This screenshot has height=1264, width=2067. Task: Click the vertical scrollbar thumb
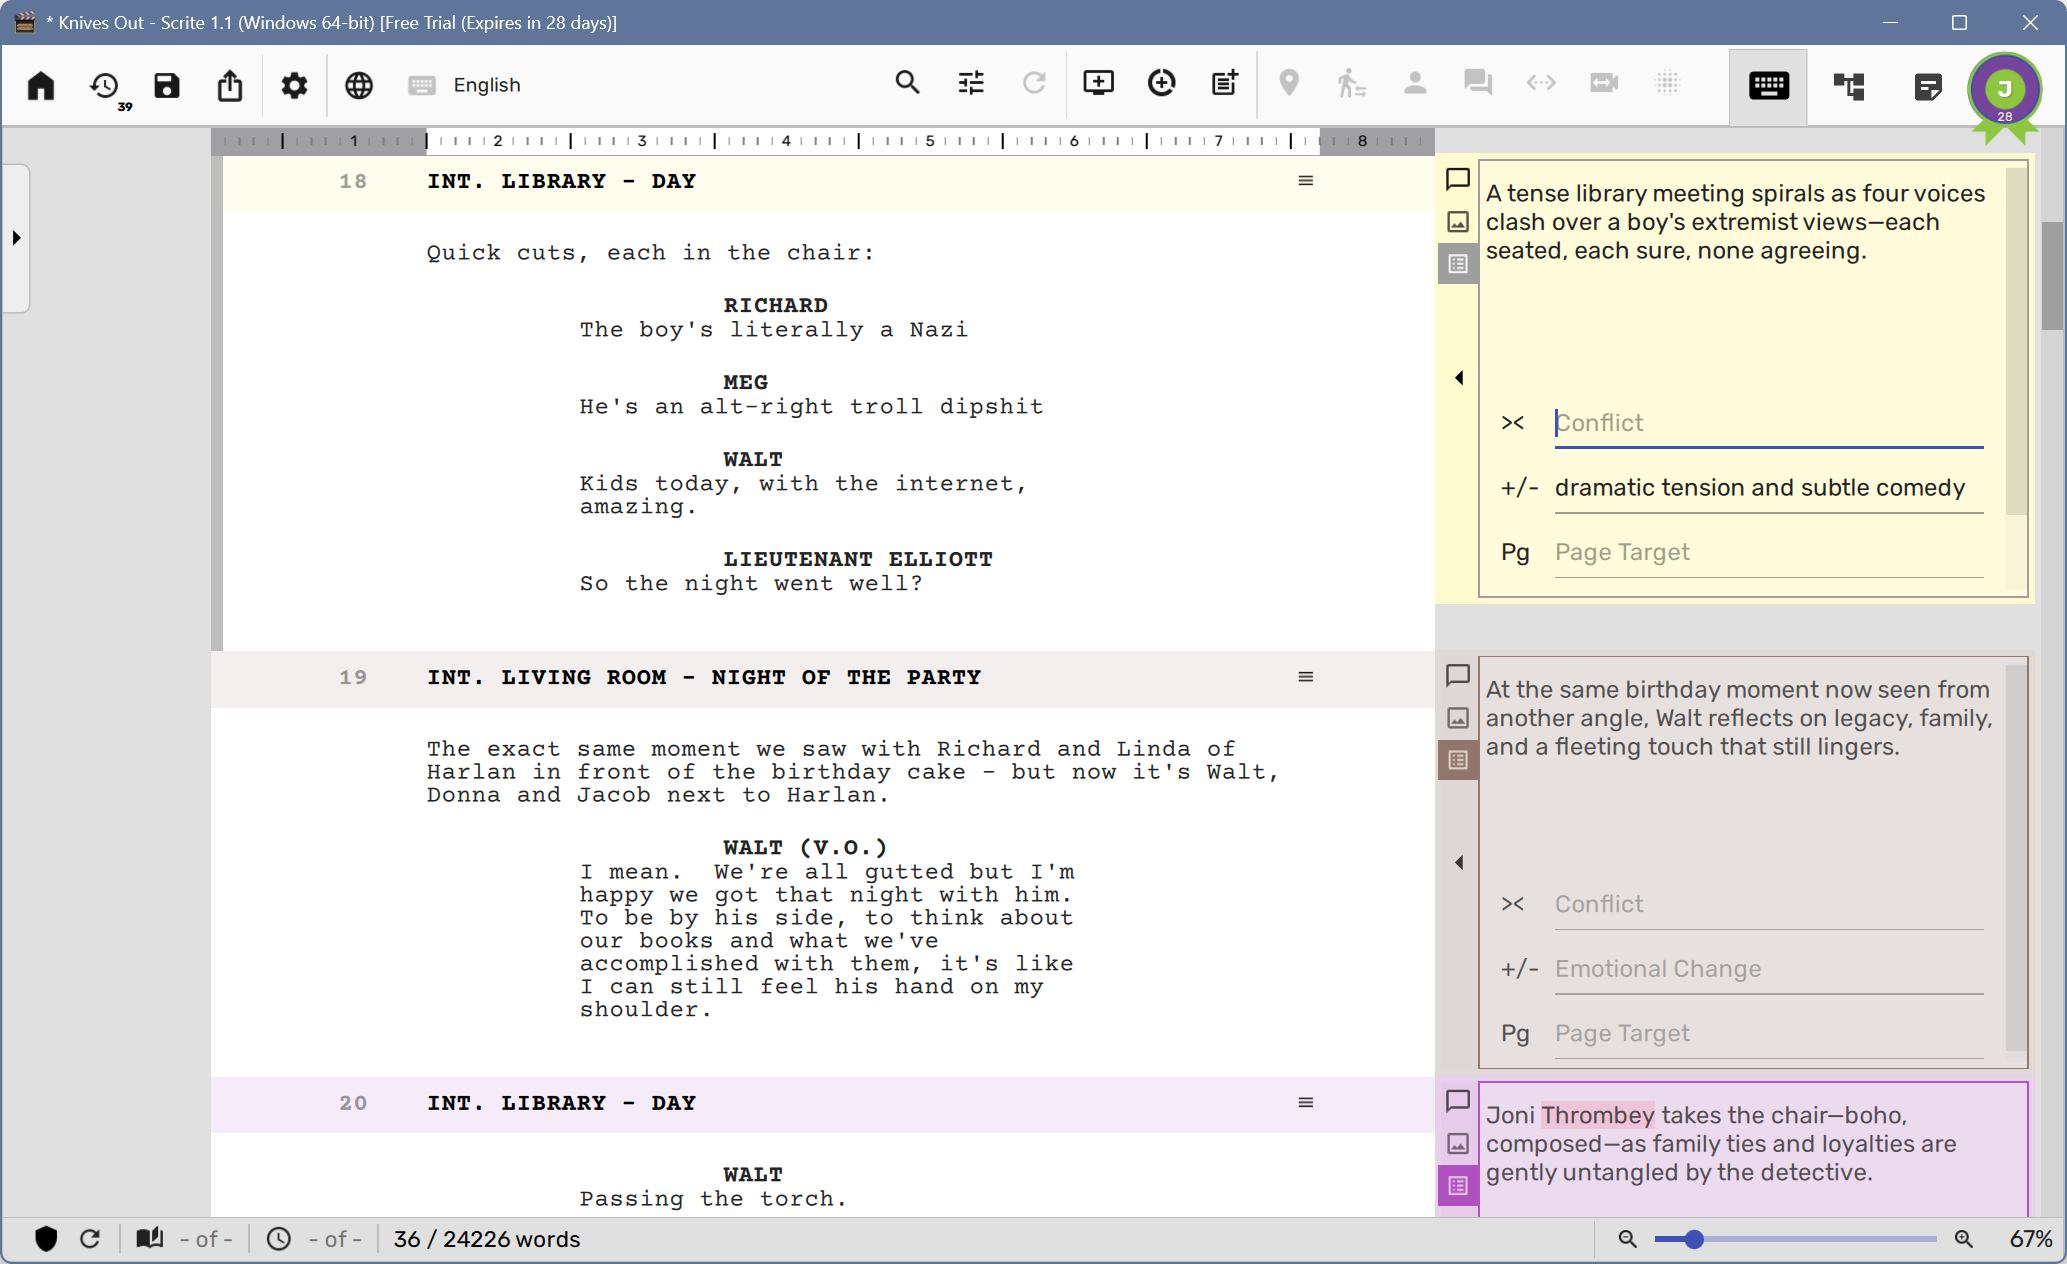tap(2052, 276)
